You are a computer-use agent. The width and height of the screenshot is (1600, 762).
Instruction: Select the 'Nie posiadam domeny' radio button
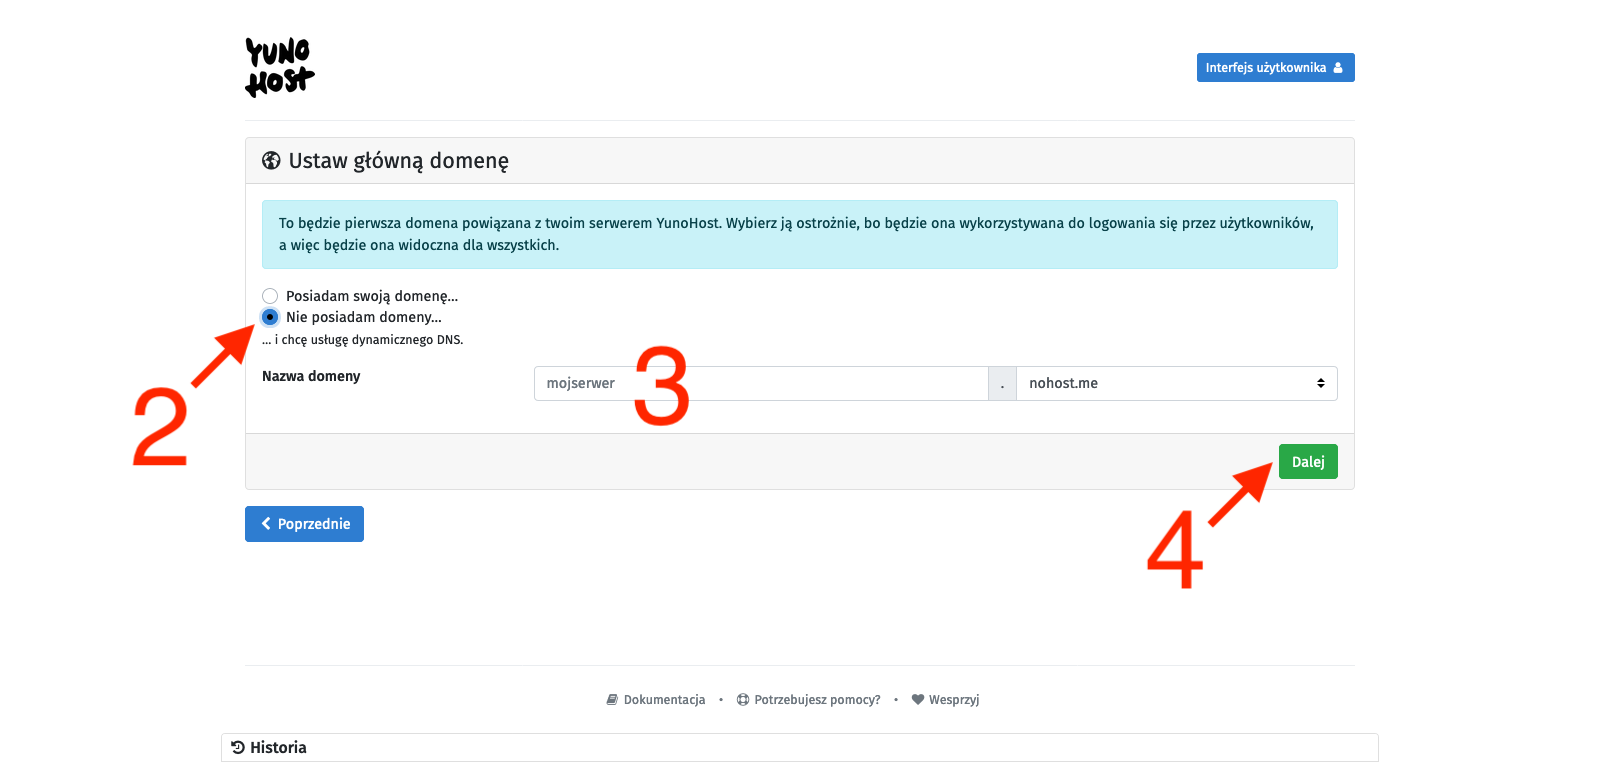click(270, 317)
